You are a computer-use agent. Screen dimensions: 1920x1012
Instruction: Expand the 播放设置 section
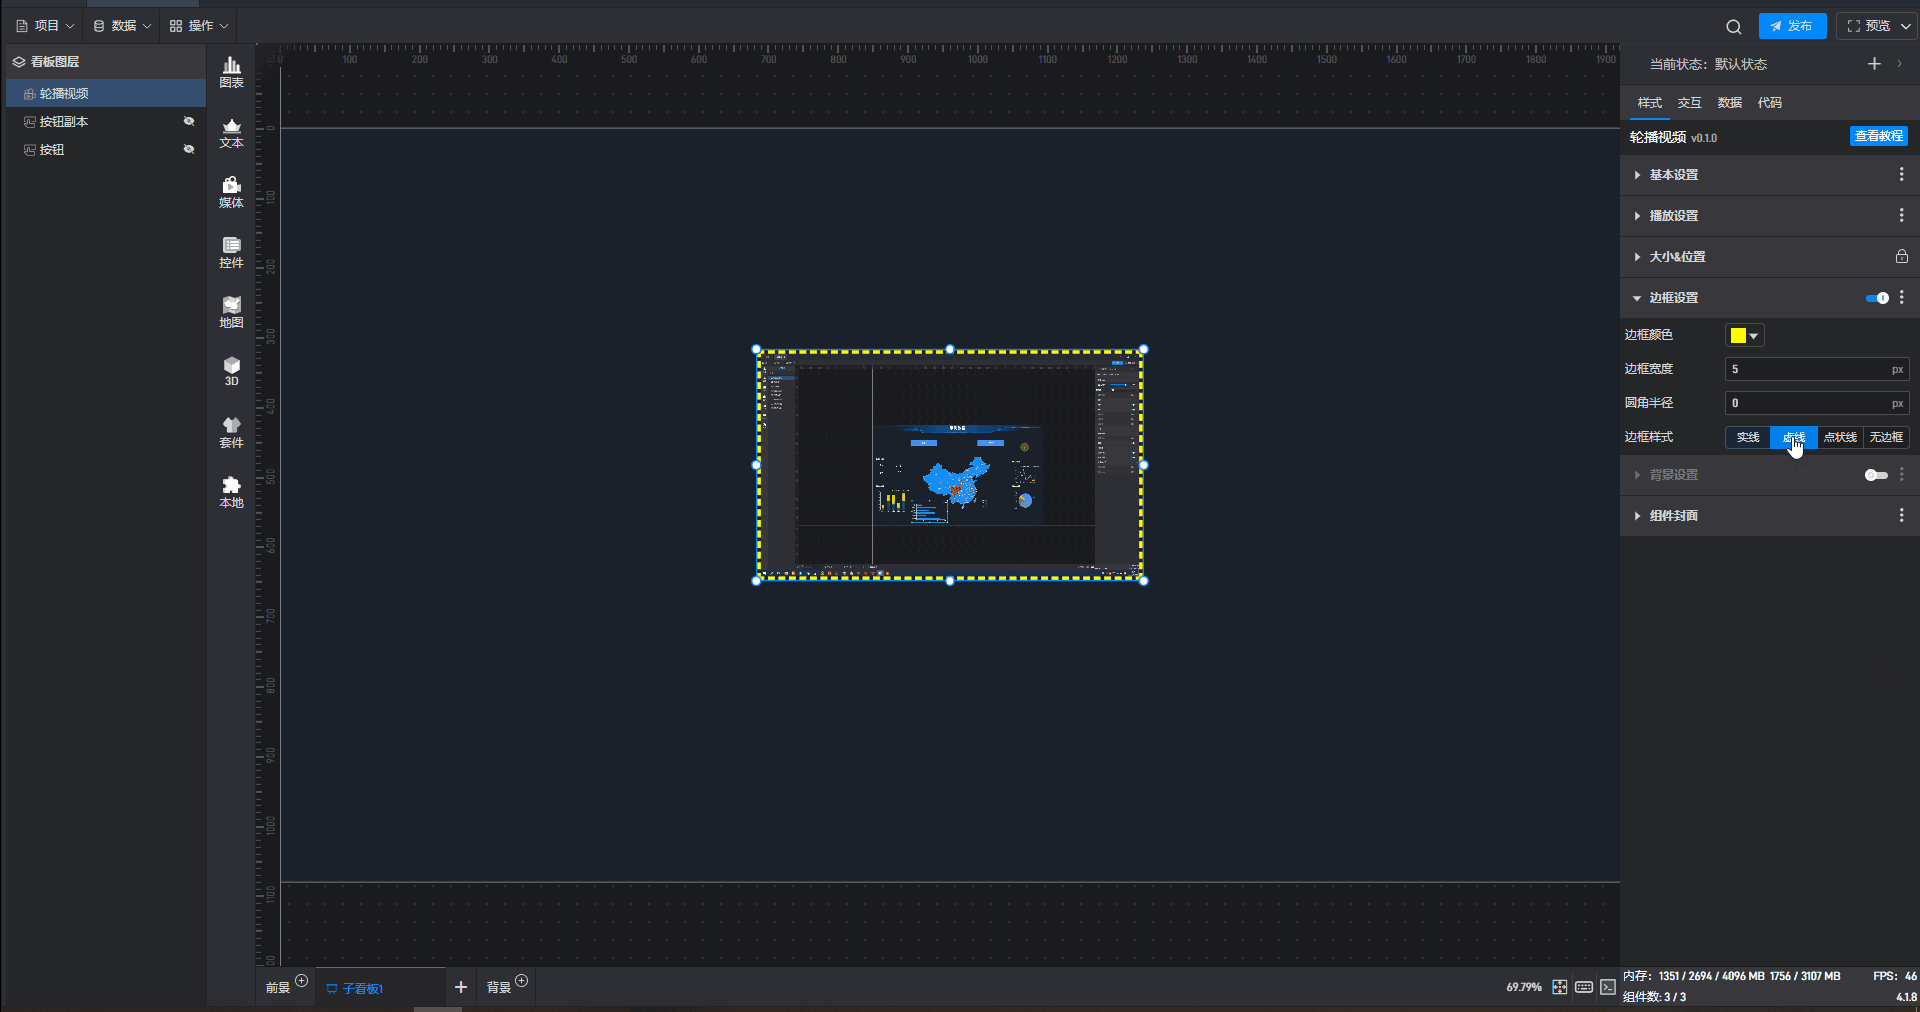tap(1674, 216)
